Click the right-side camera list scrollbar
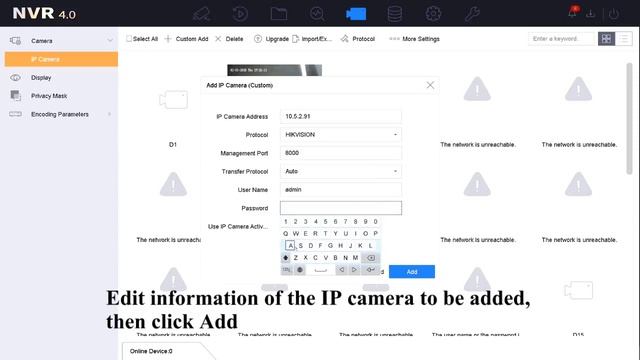Screen dimensions: 640x360 click(x=629, y=118)
